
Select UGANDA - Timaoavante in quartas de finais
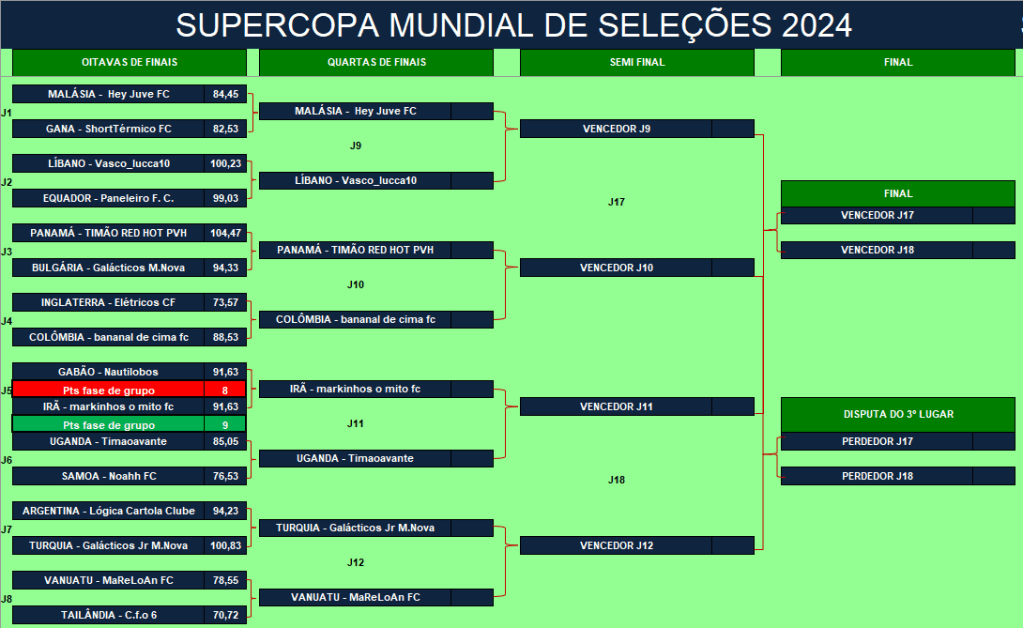(355, 459)
